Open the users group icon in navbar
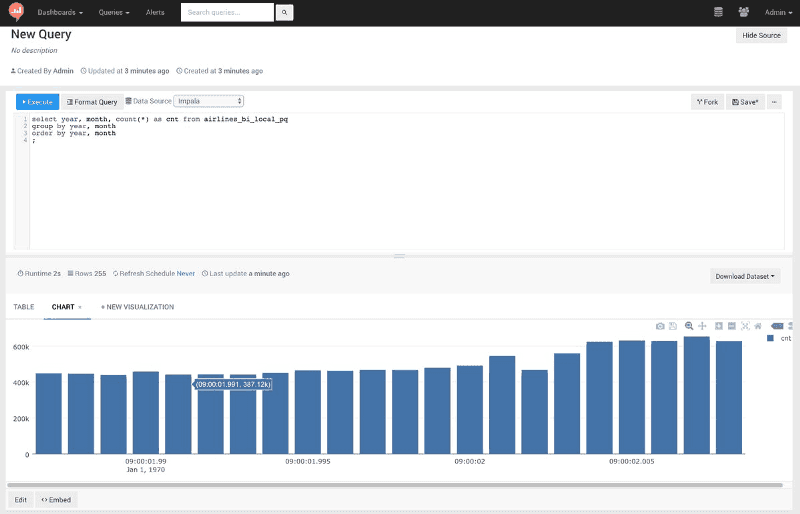The width and height of the screenshot is (800, 514). pyautogui.click(x=743, y=13)
